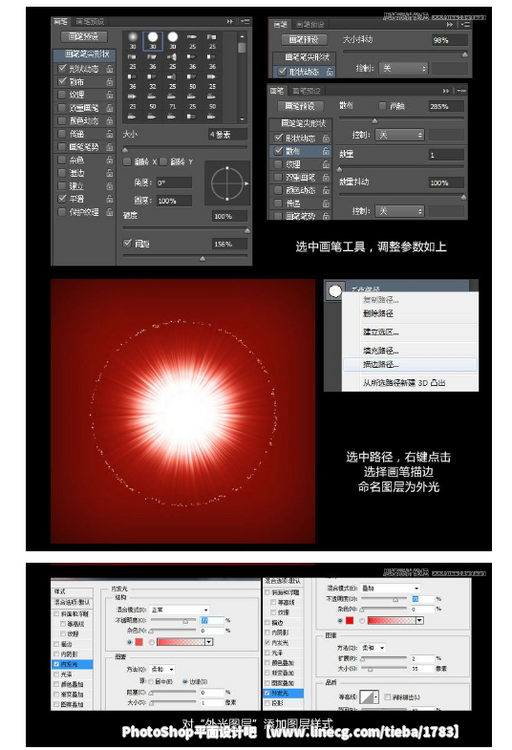512x750 pixels.
Task: Toggle the 平滑 checkbox
Action: pos(62,198)
